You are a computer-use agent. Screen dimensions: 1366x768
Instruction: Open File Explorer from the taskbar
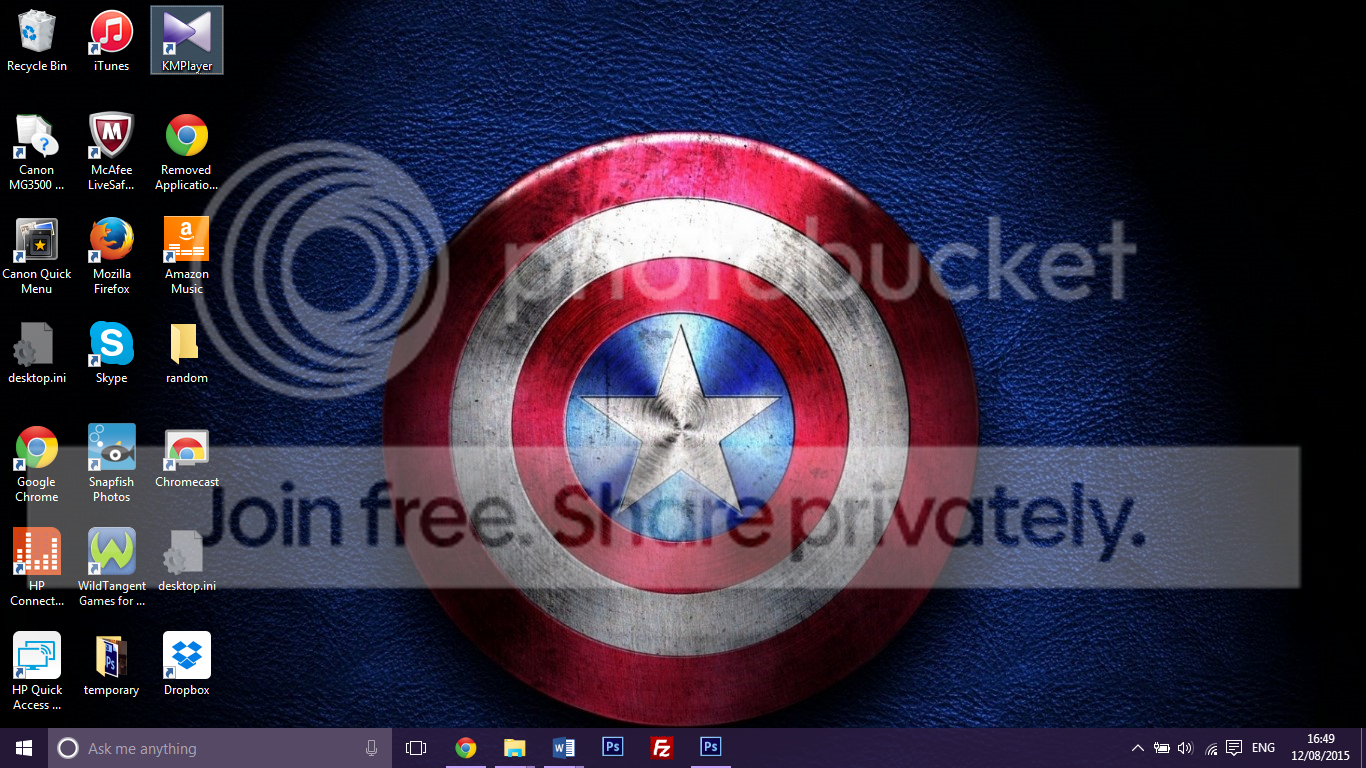(x=514, y=748)
